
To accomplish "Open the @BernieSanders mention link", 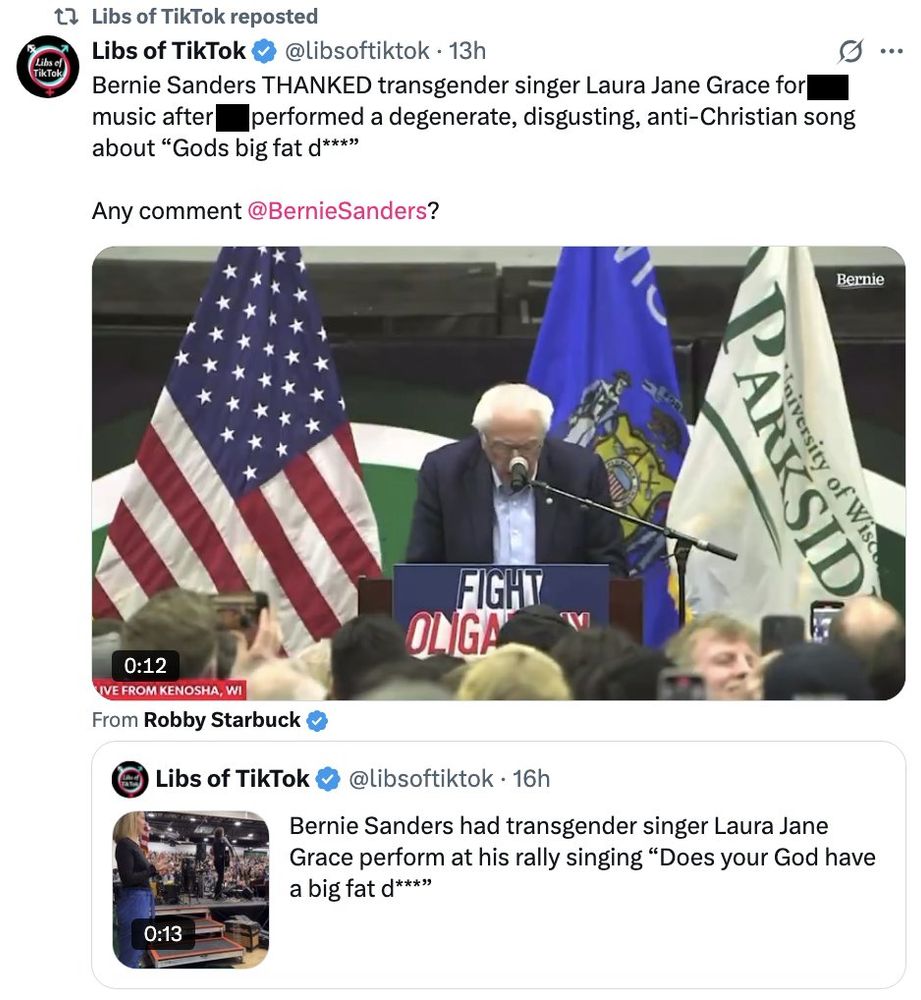I will 338,209.
